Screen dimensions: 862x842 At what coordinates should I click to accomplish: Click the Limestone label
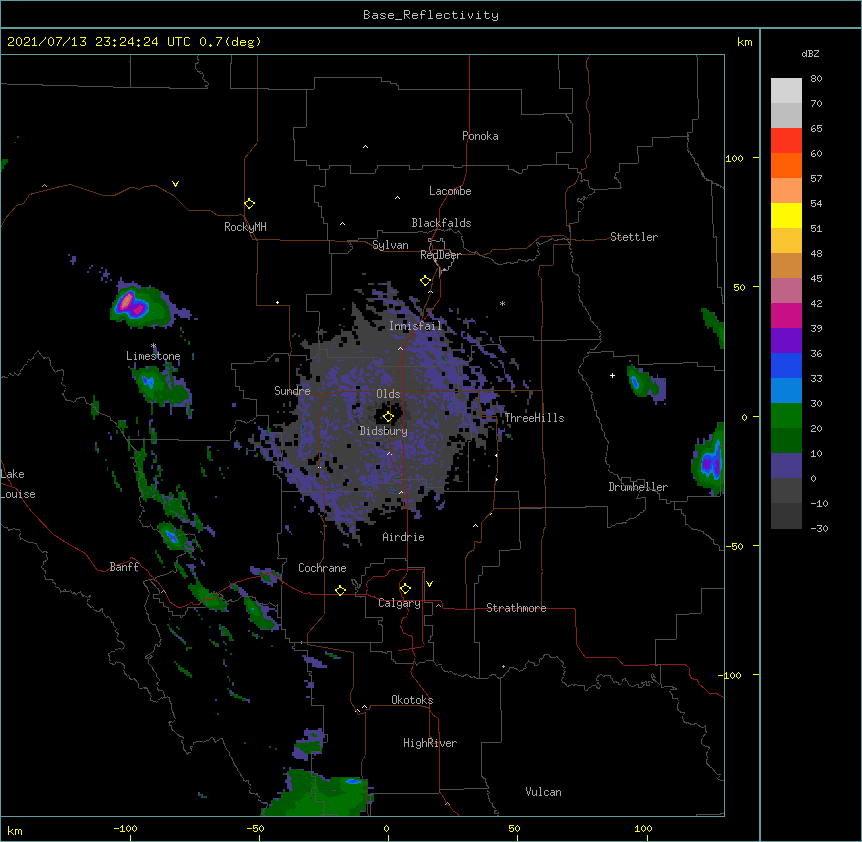[153, 356]
